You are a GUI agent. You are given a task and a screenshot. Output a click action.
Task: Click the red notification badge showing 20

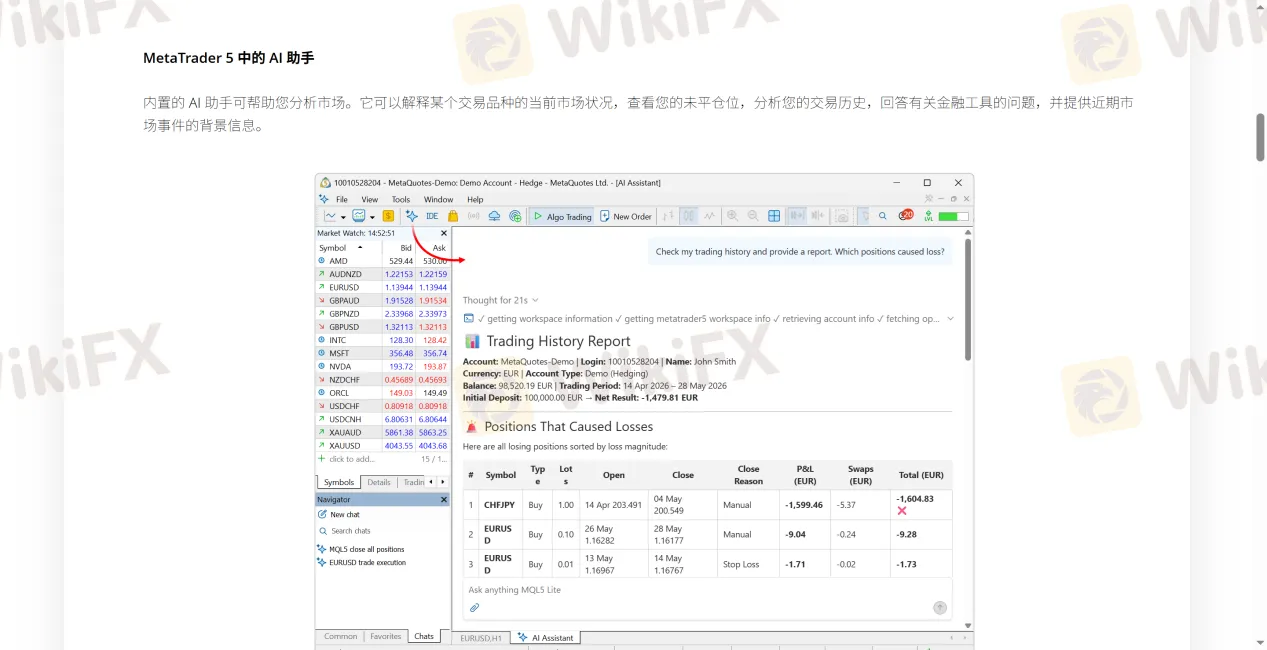click(x=907, y=215)
